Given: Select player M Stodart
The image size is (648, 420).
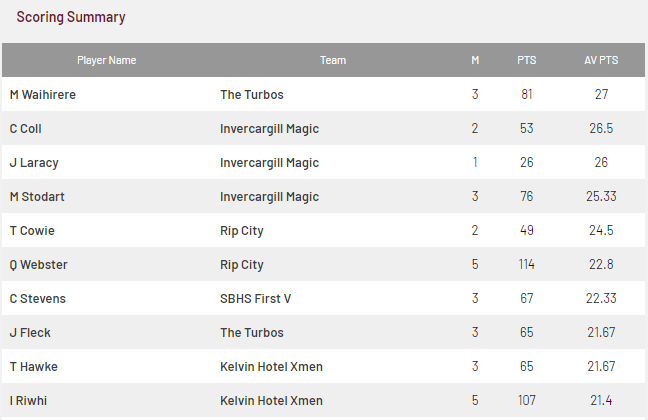Looking at the screenshot, I should tap(37, 197).
